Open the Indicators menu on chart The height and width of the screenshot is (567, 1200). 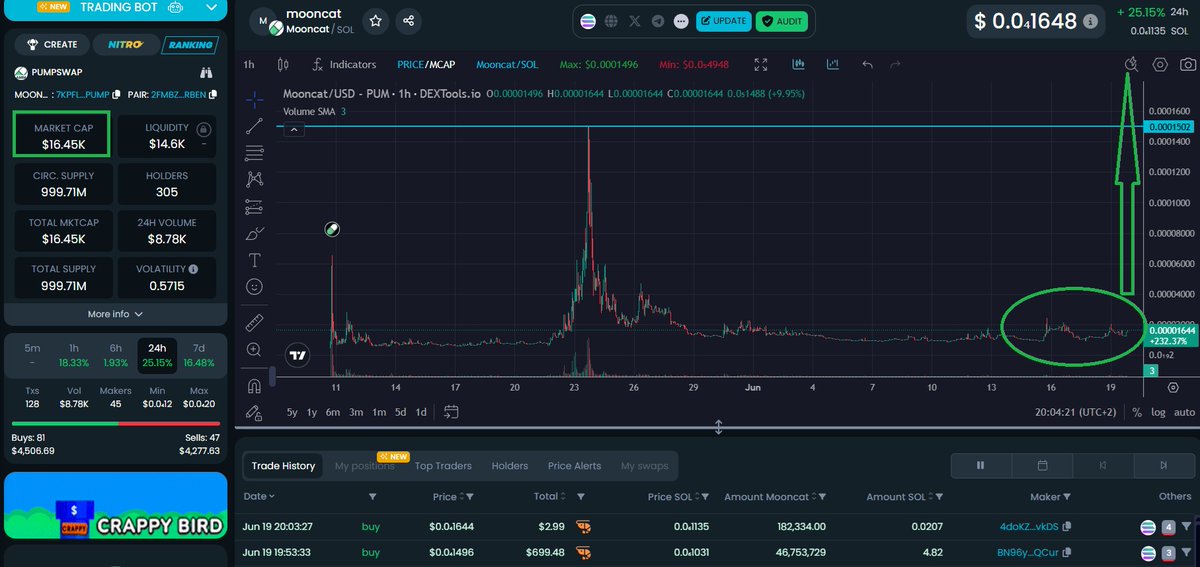(x=344, y=64)
